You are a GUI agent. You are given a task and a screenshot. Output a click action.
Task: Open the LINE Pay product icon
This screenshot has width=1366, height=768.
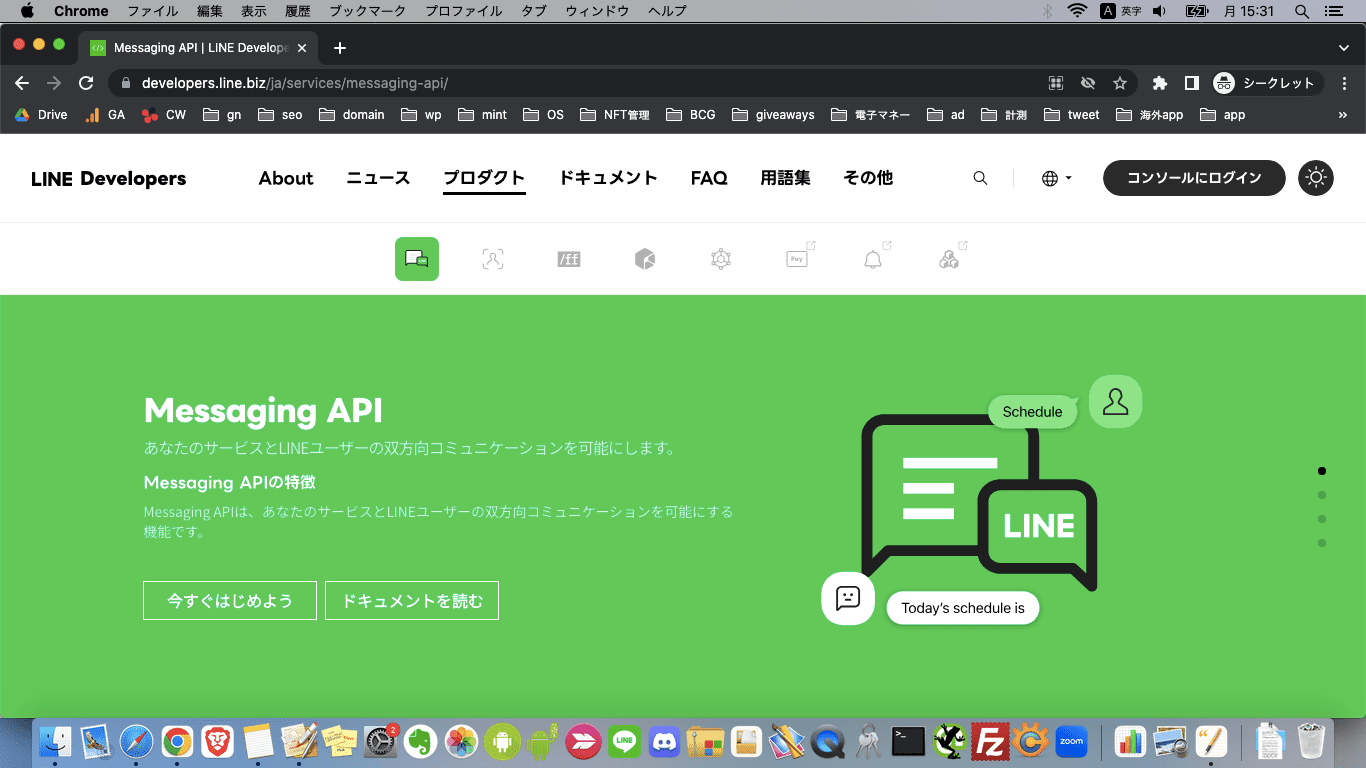[x=797, y=259]
